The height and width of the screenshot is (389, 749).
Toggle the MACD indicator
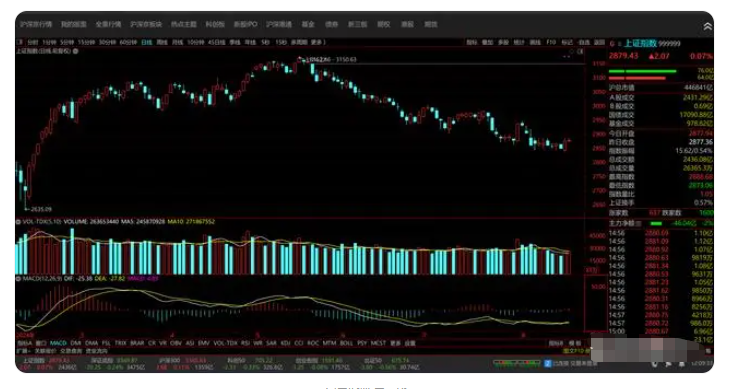[58, 343]
